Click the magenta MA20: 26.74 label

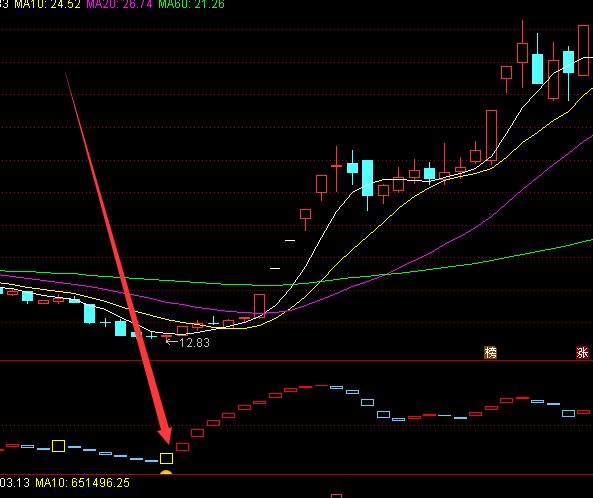pyautogui.click(x=119, y=4)
